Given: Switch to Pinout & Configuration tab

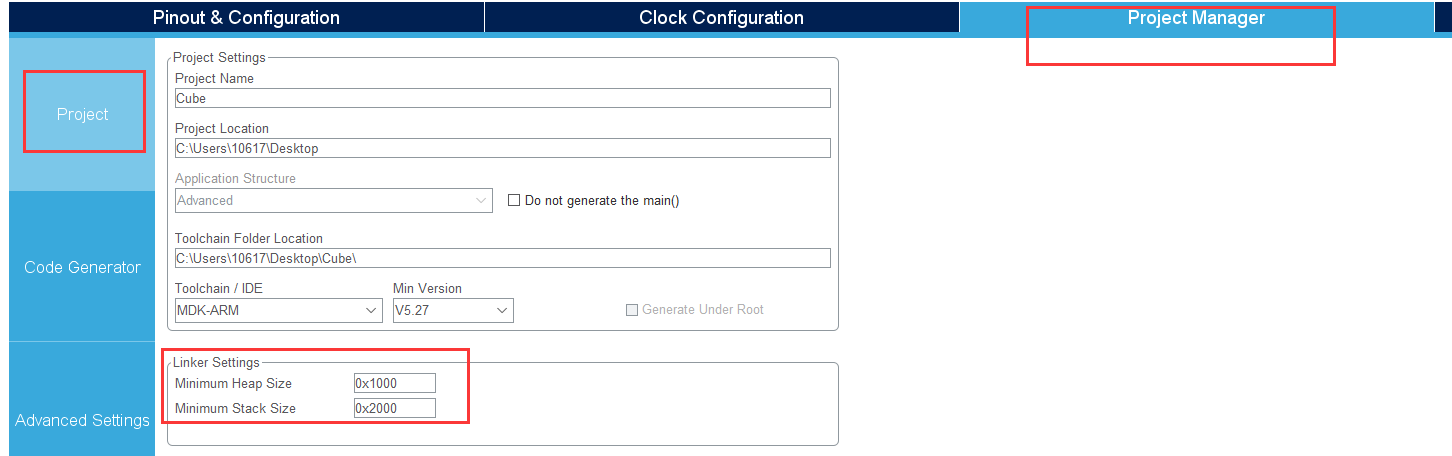Looking at the screenshot, I should [x=246, y=17].
